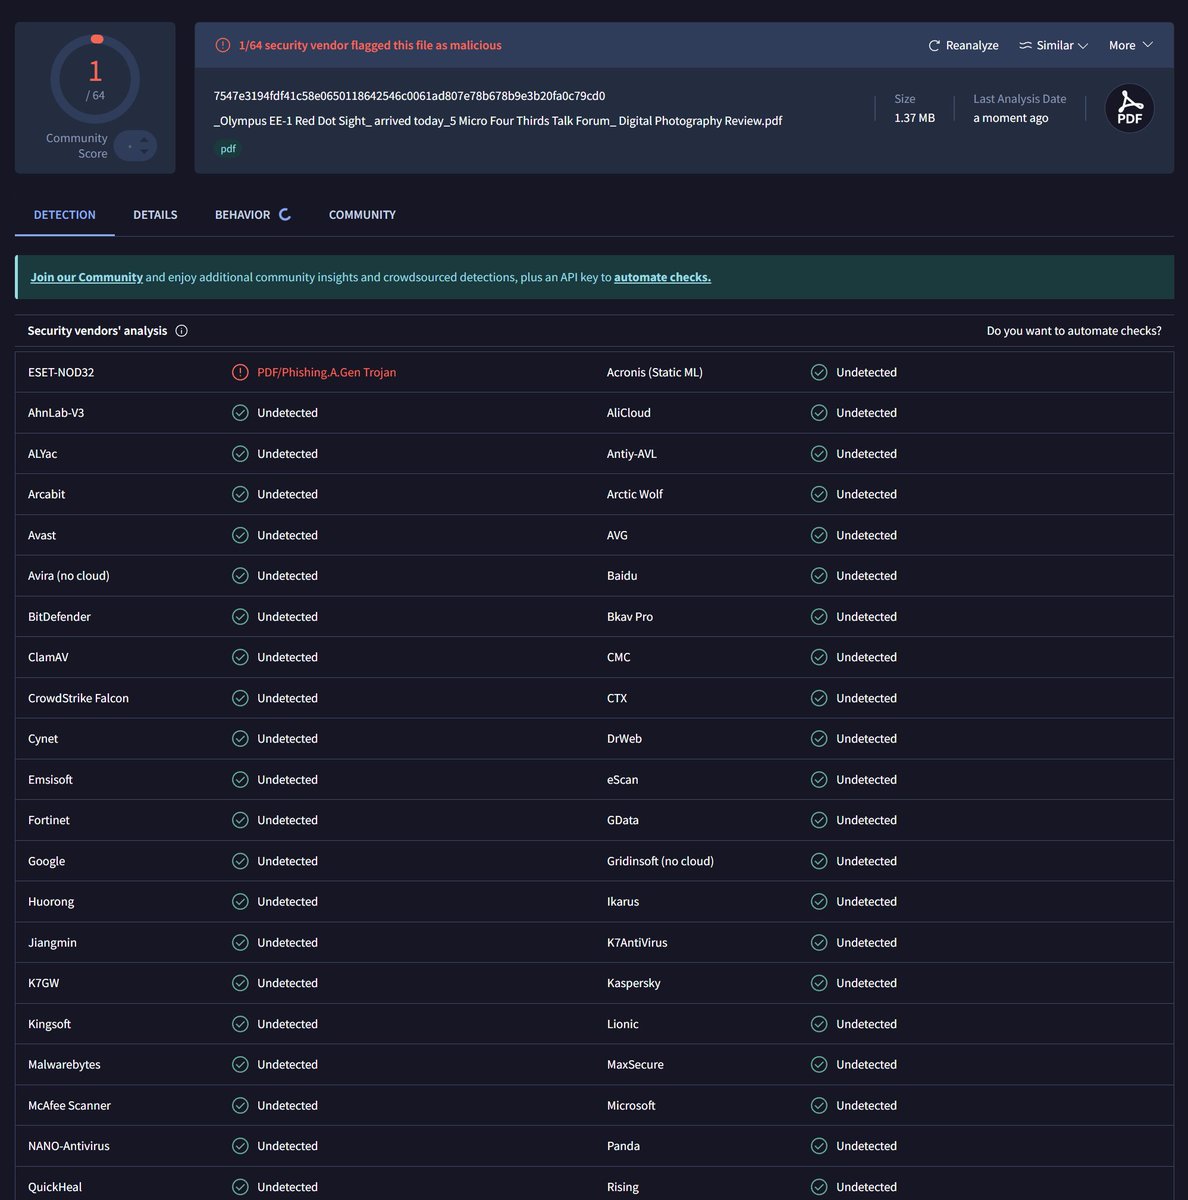Click the detection score circle showing 1 / 64
Image resolution: width=1188 pixels, height=1200 pixels.
tap(95, 79)
